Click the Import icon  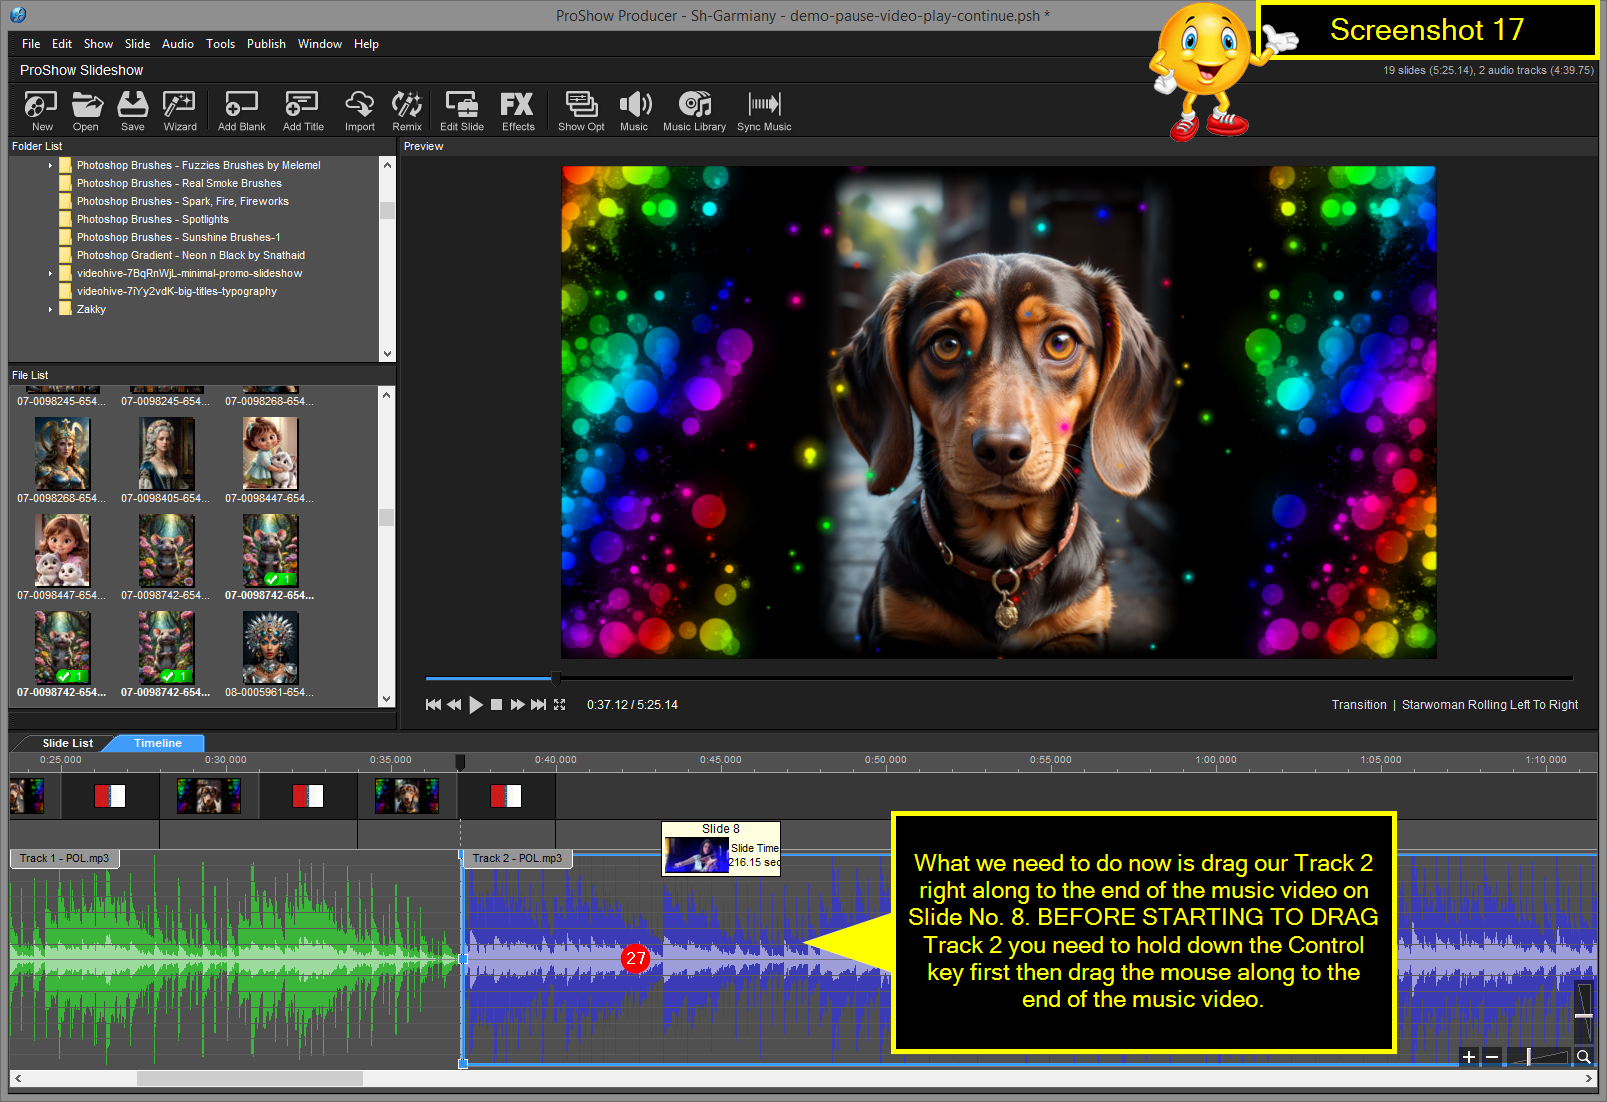[360, 110]
